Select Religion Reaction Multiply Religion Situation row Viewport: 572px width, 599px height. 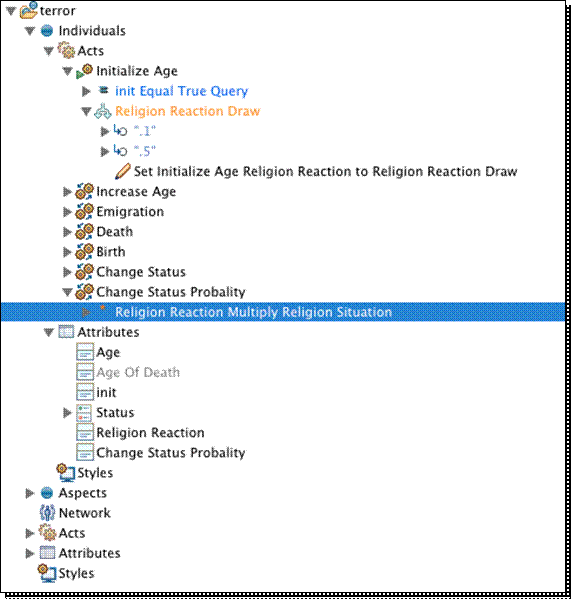283,312
